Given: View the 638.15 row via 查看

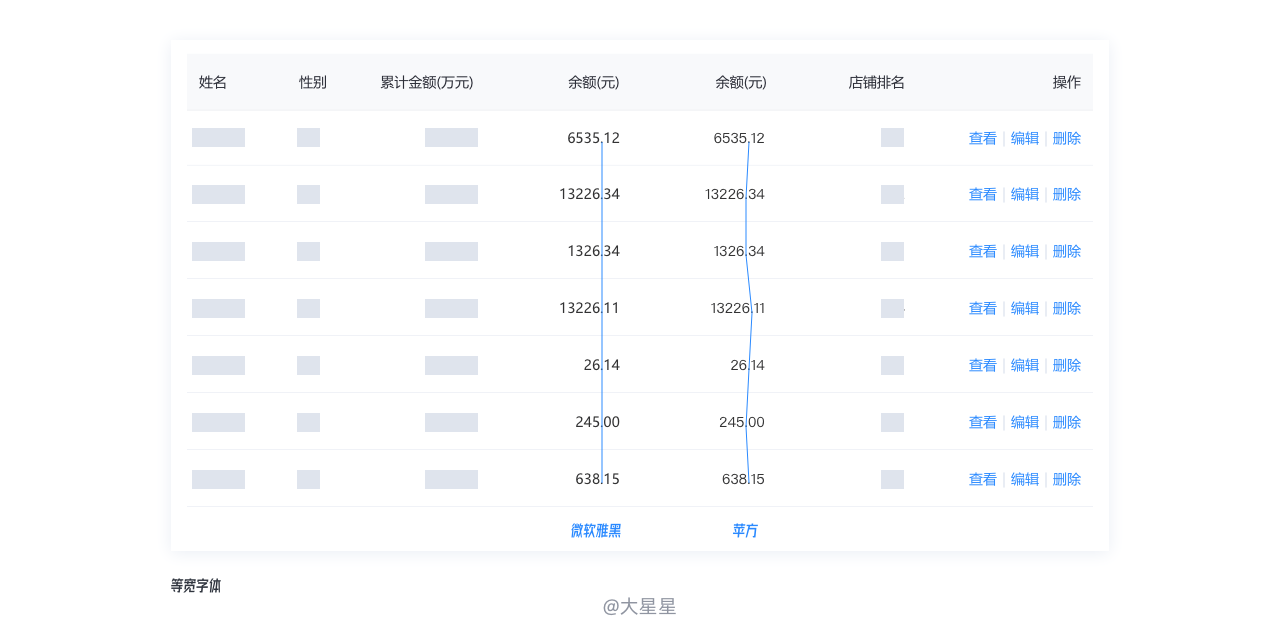Looking at the screenshot, I should [982, 479].
